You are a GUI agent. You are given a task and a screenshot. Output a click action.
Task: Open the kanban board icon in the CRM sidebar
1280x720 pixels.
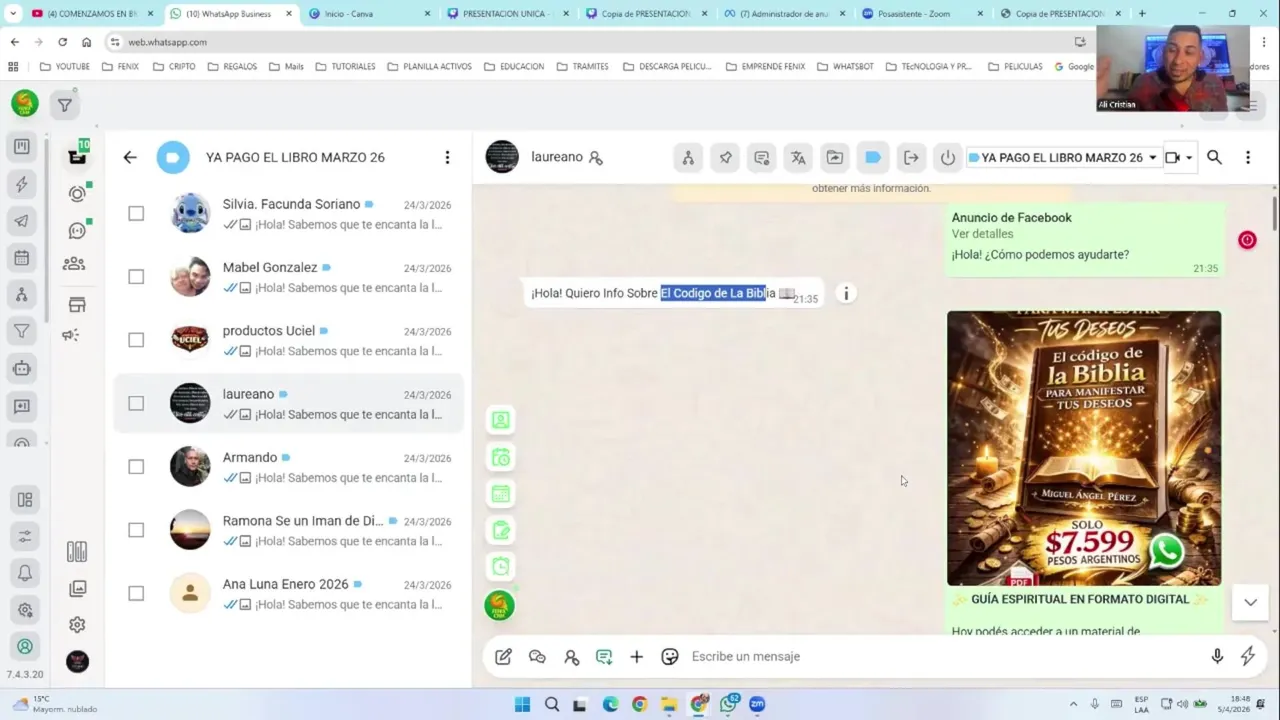[x=22, y=147]
